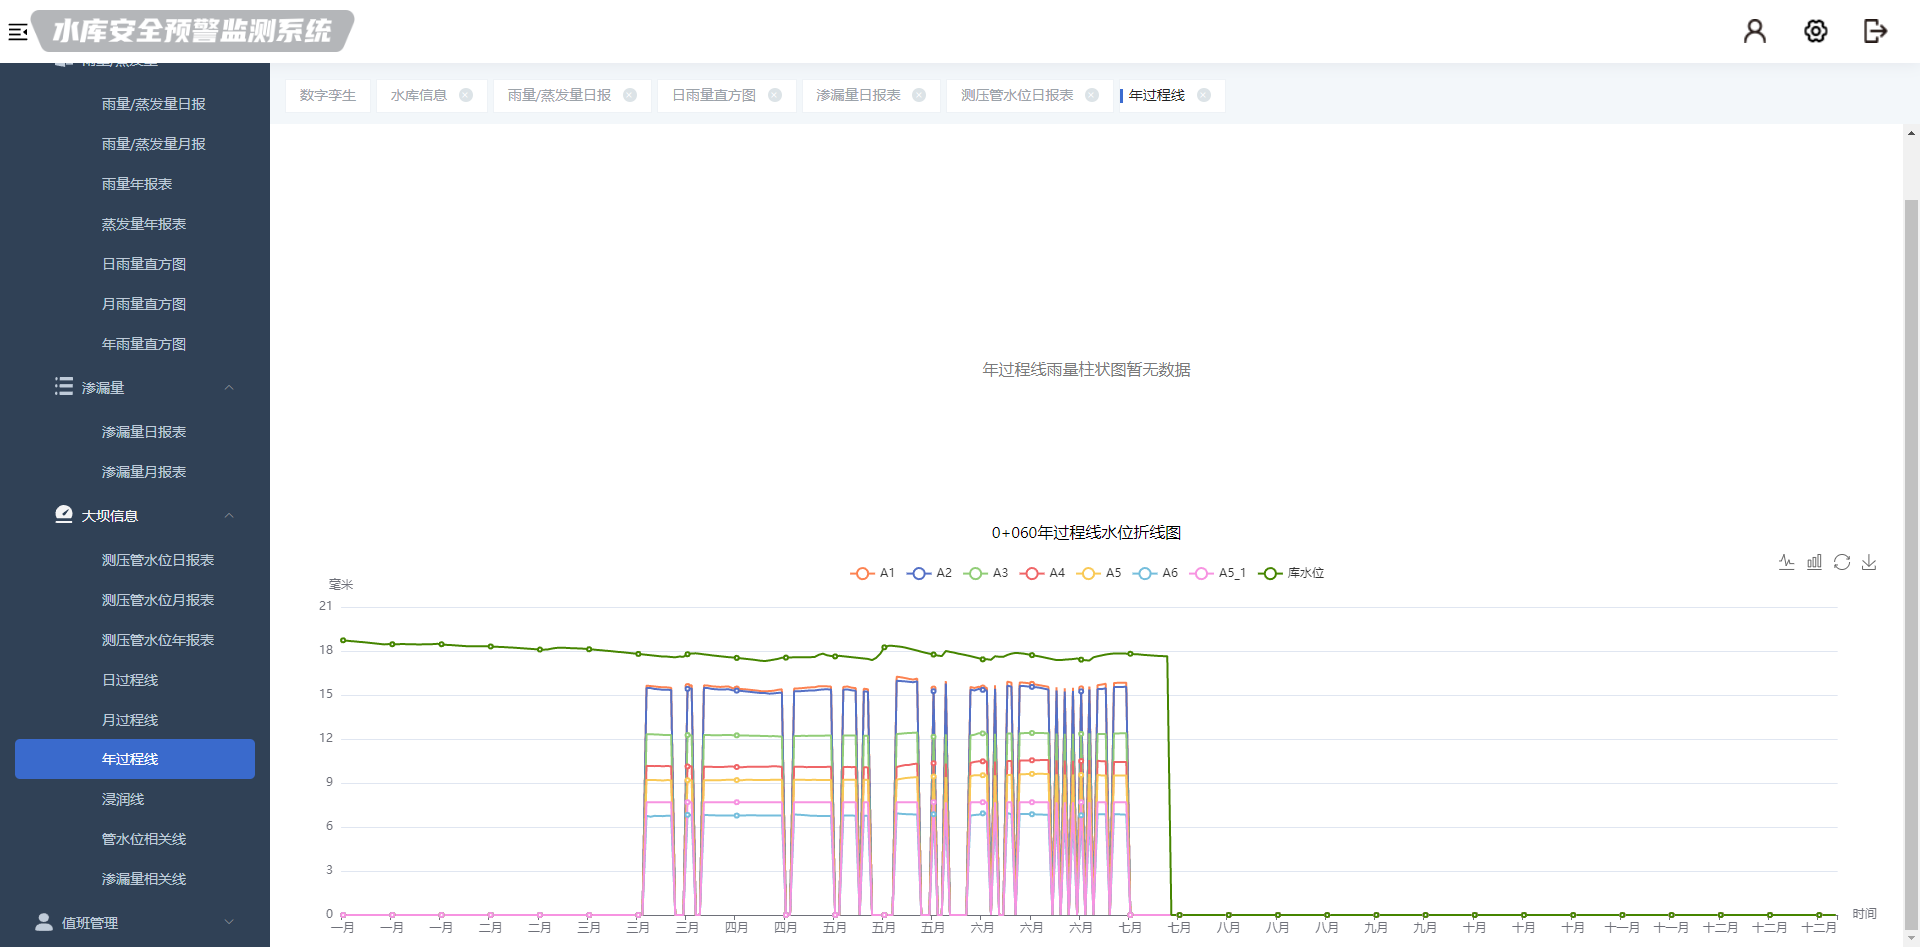Expand the 值班管理 menu chevron
This screenshot has width=1920, height=947.
229,922
